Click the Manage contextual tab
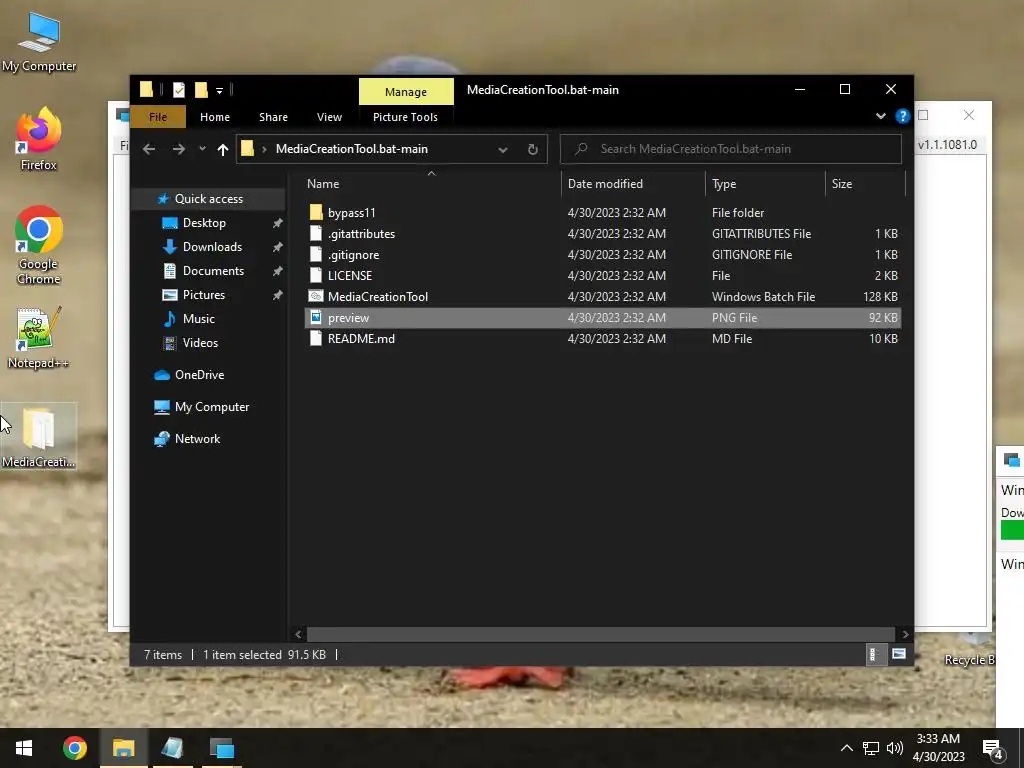 [406, 91]
